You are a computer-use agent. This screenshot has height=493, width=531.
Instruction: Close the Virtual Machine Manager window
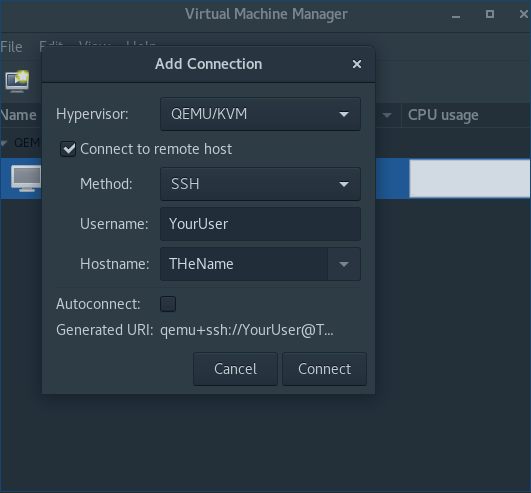point(524,14)
